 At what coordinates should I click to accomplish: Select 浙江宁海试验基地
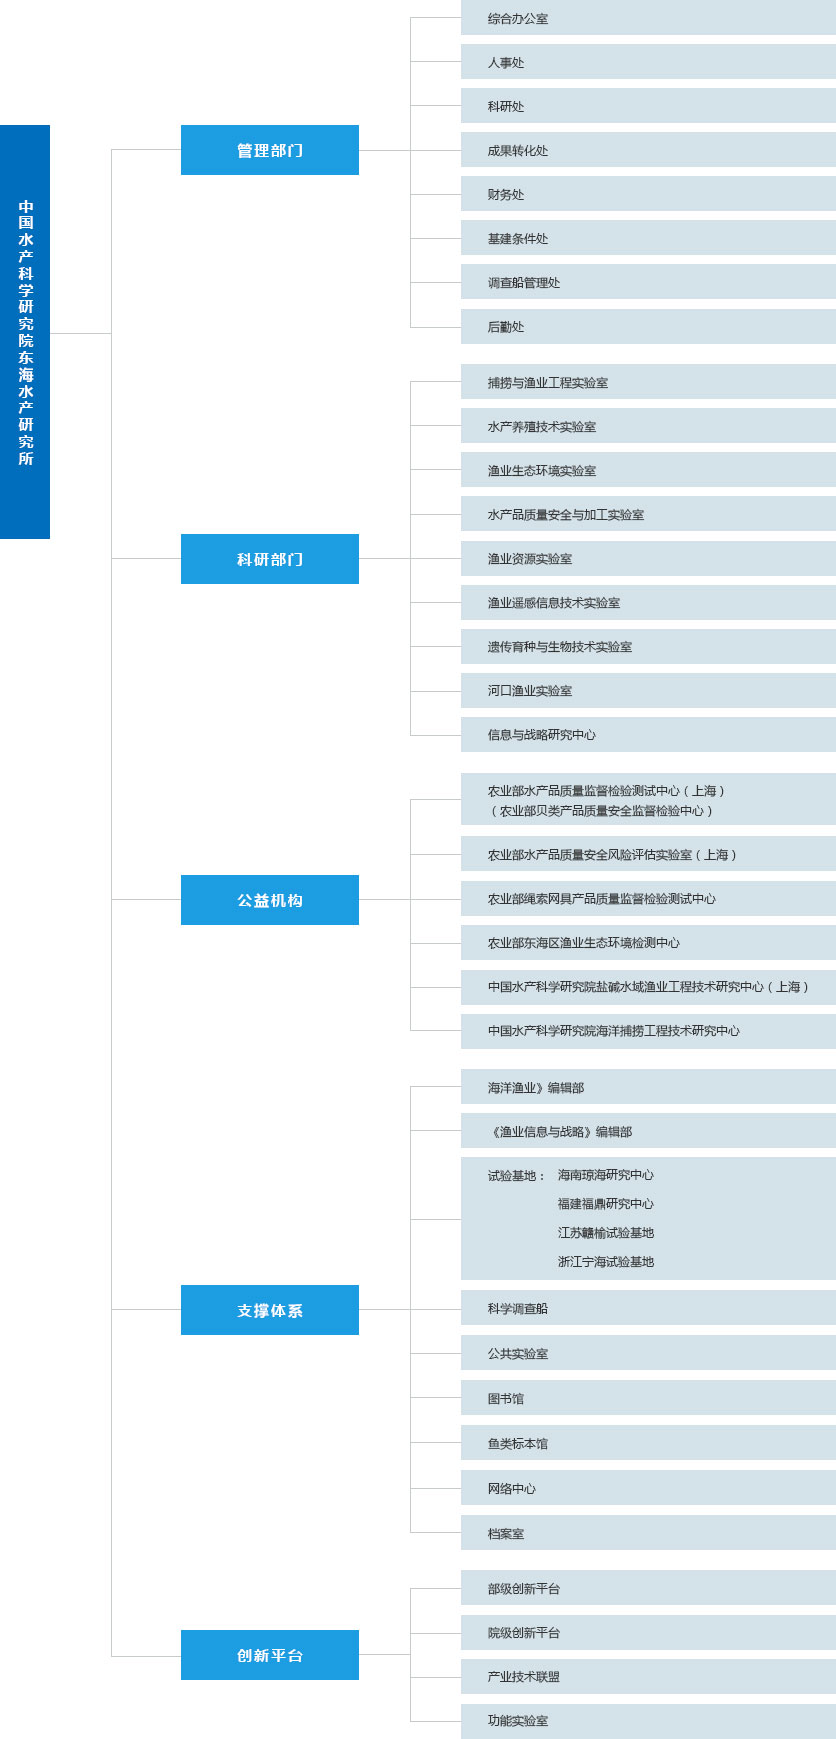(606, 1262)
